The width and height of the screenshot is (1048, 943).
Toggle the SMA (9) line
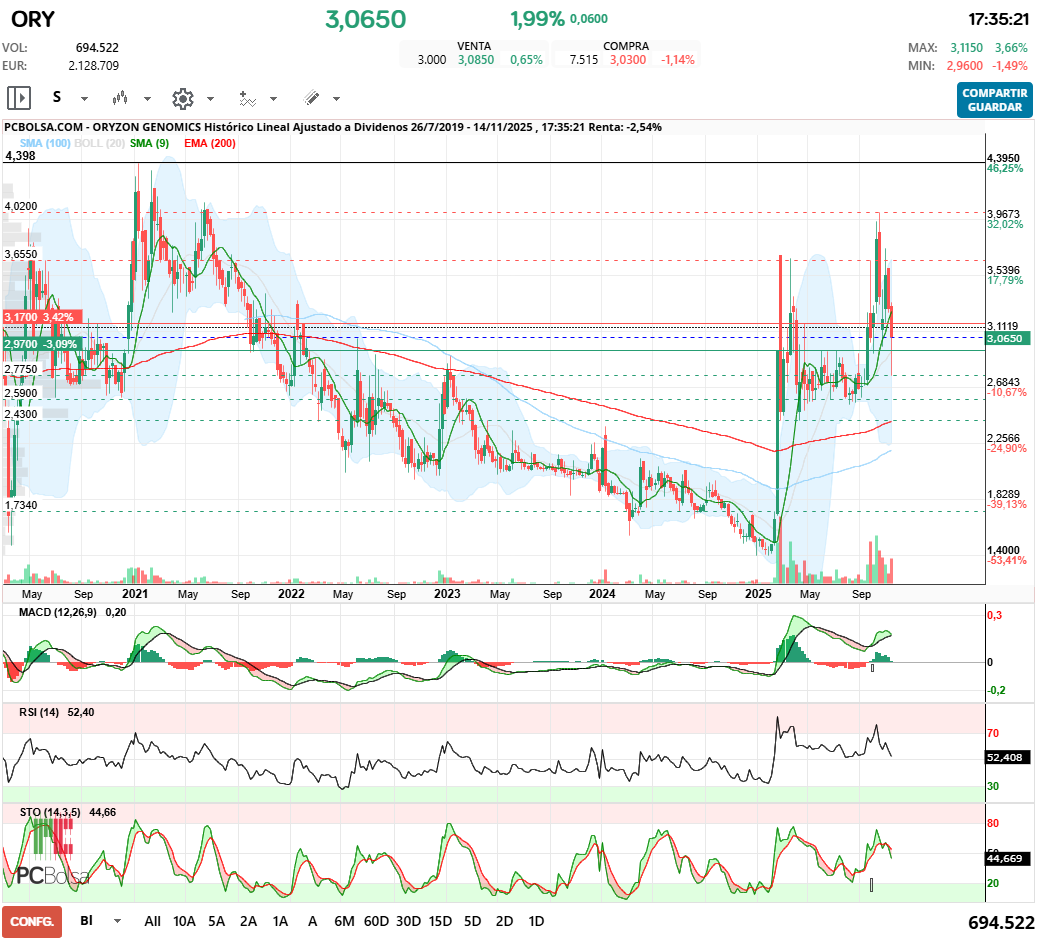[148, 144]
